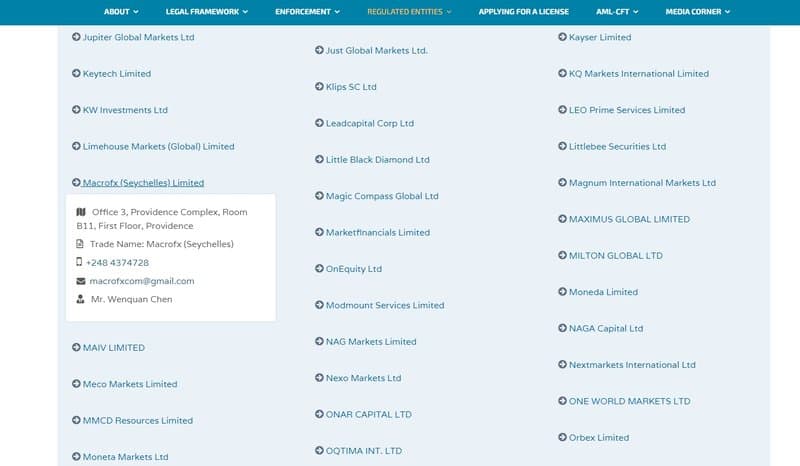Click the Macrofx office address text
Screen dimensions: 800x466
162,218
